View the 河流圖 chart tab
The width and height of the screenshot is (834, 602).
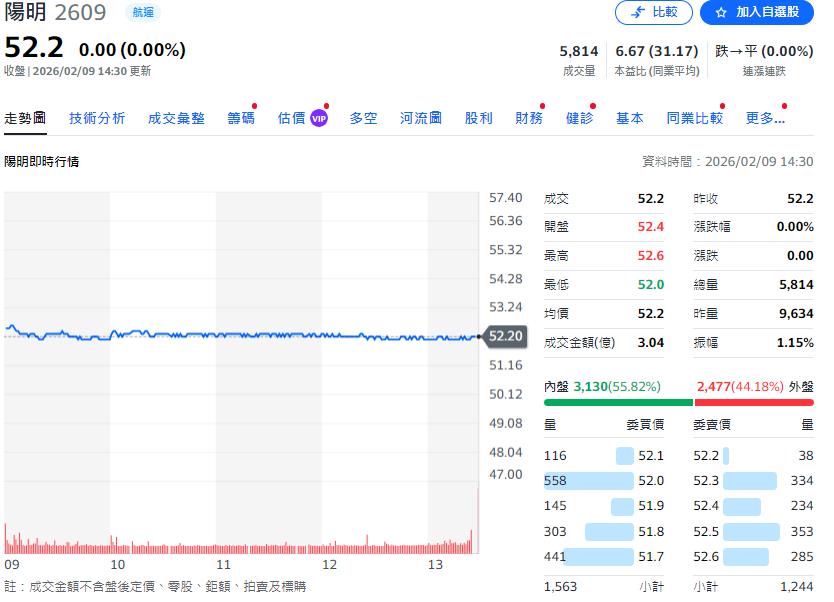coord(420,117)
